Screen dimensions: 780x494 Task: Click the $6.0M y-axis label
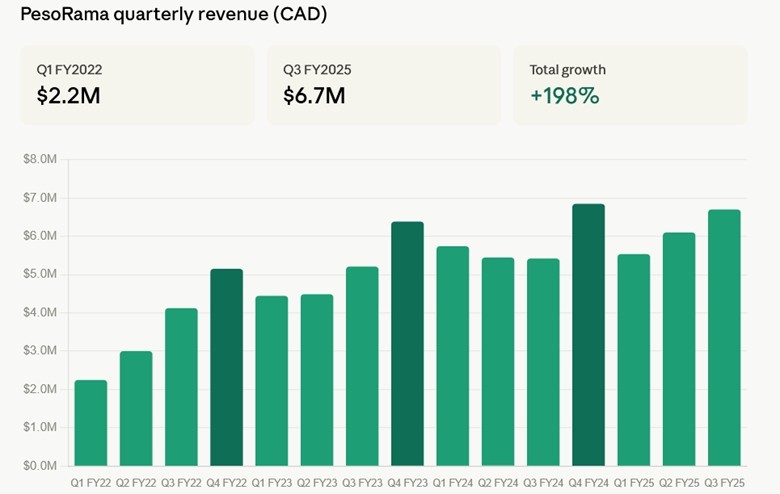40,236
